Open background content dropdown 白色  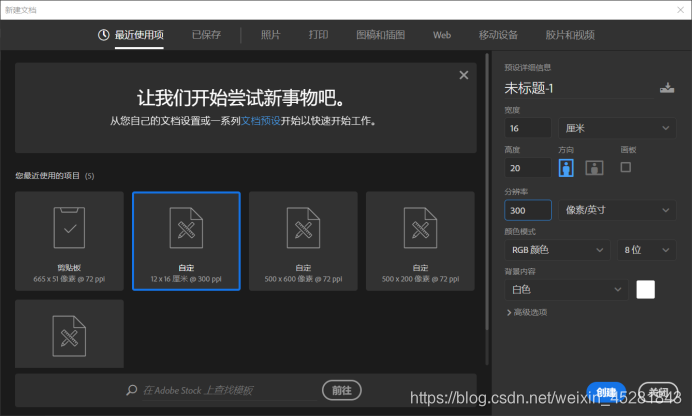tap(566, 289)
